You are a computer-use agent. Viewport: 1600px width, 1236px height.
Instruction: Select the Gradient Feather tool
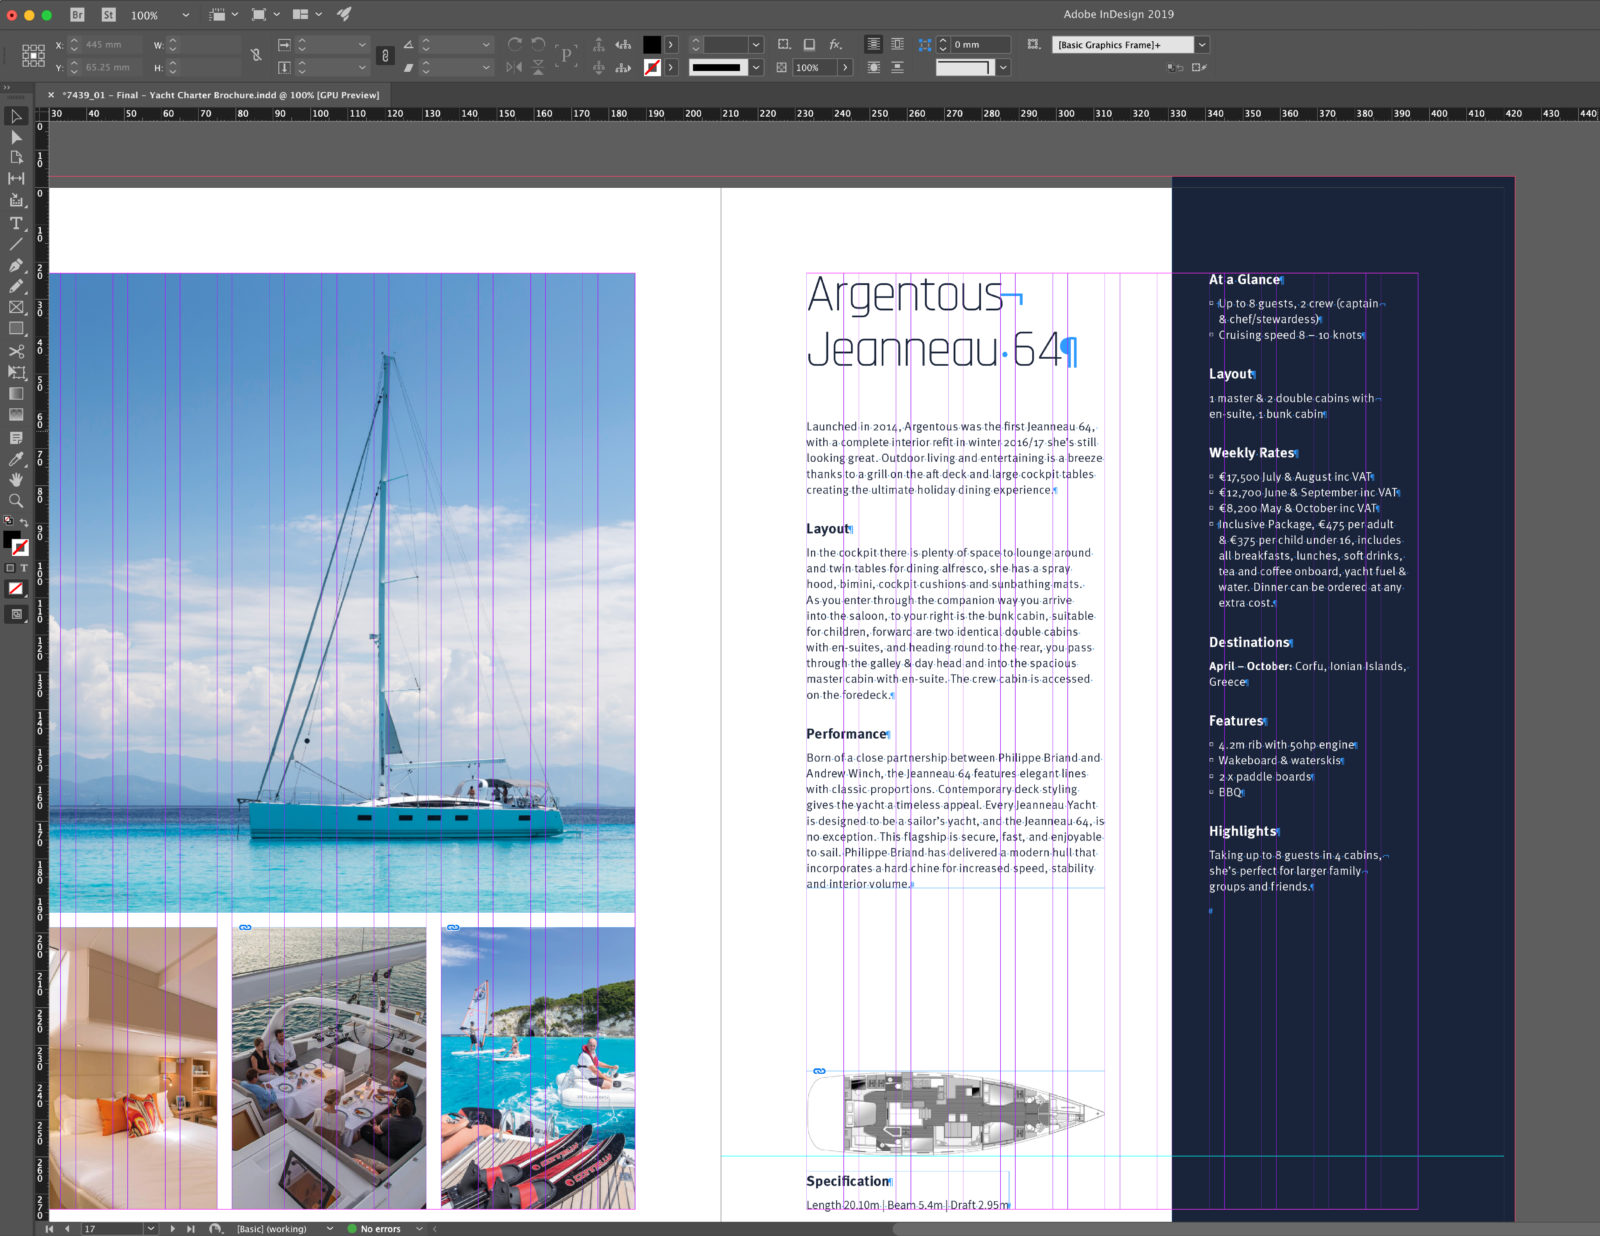pos(16,415)
